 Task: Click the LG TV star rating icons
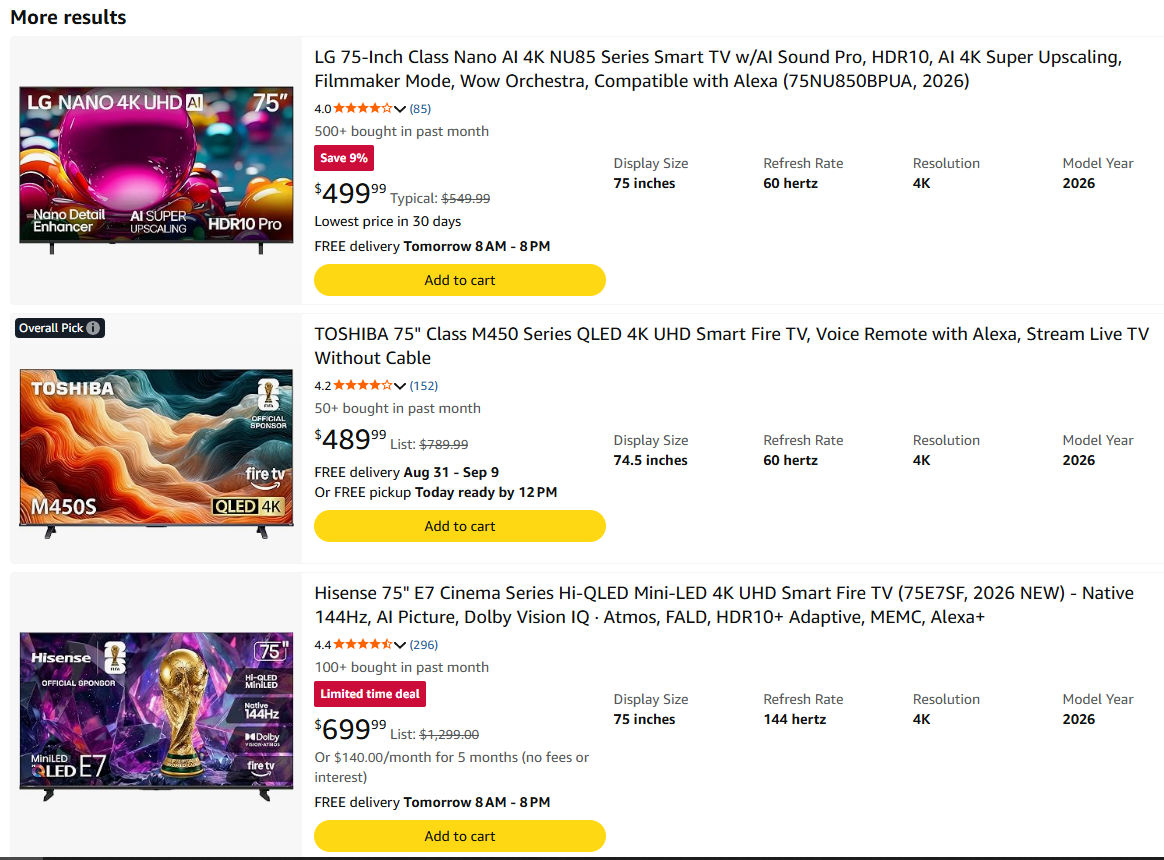[x=362, y=108]
